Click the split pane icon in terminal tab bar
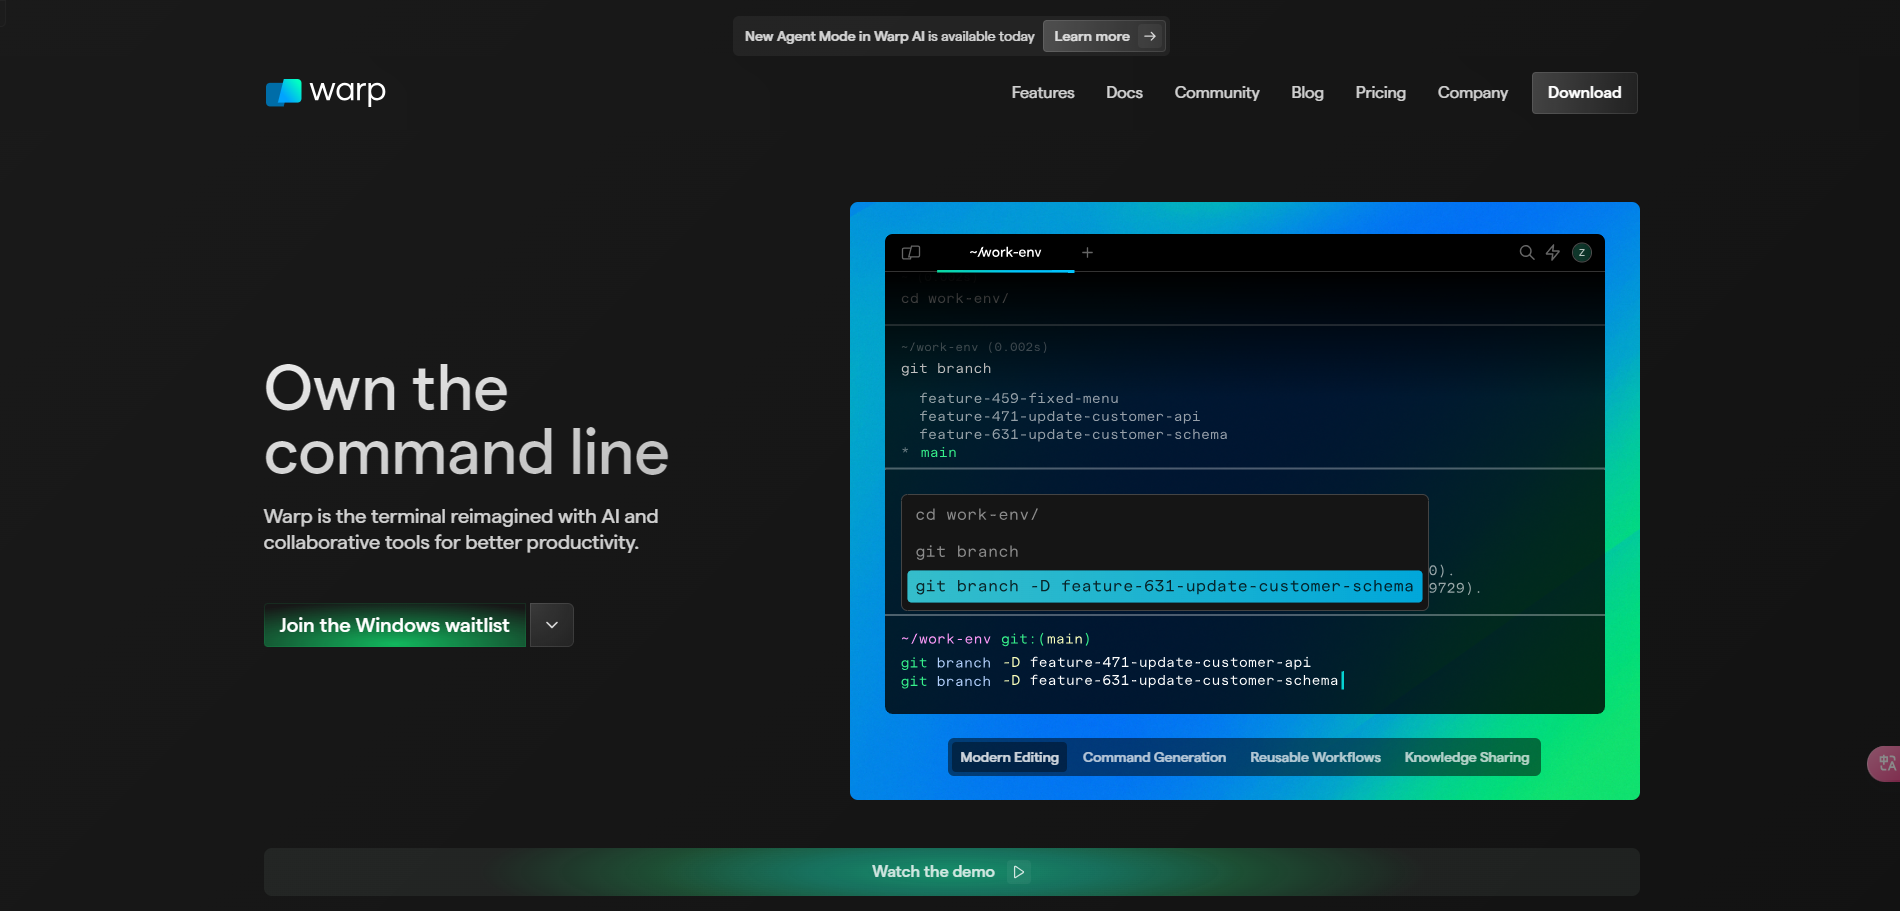Screen dimensions: 1900x911 click(911, 253)
